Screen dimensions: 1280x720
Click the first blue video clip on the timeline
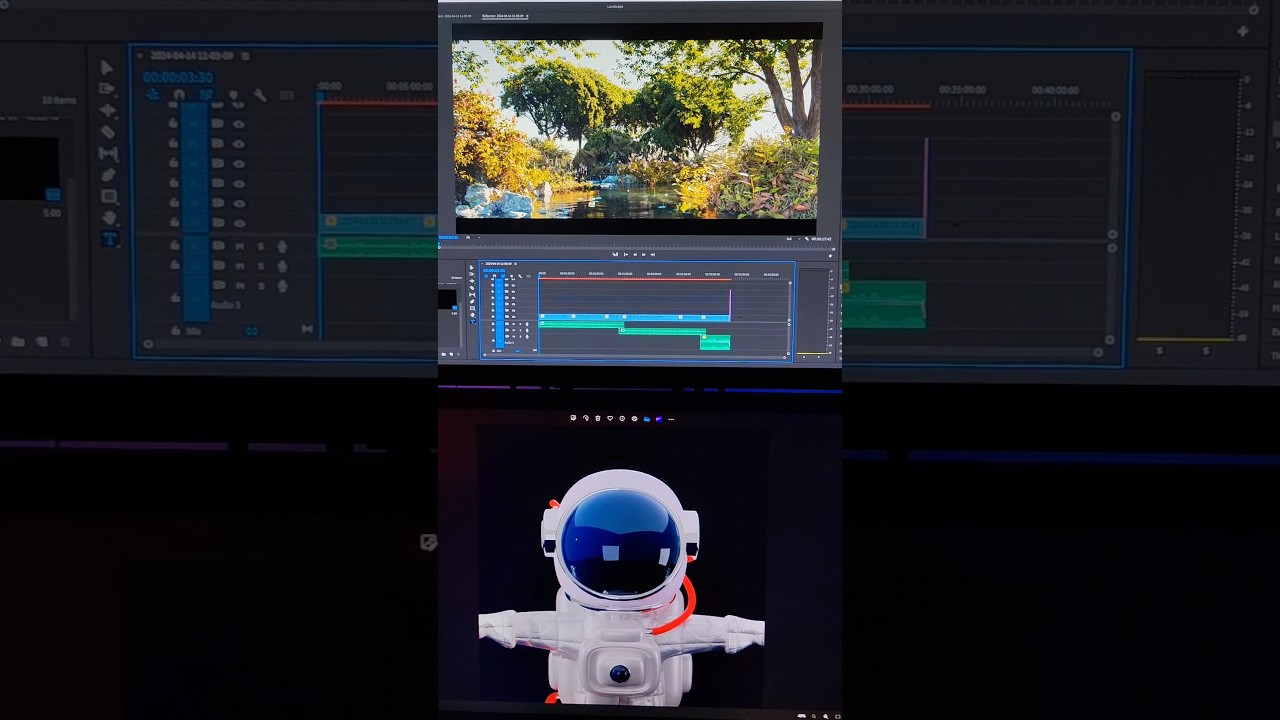[556, 317]
